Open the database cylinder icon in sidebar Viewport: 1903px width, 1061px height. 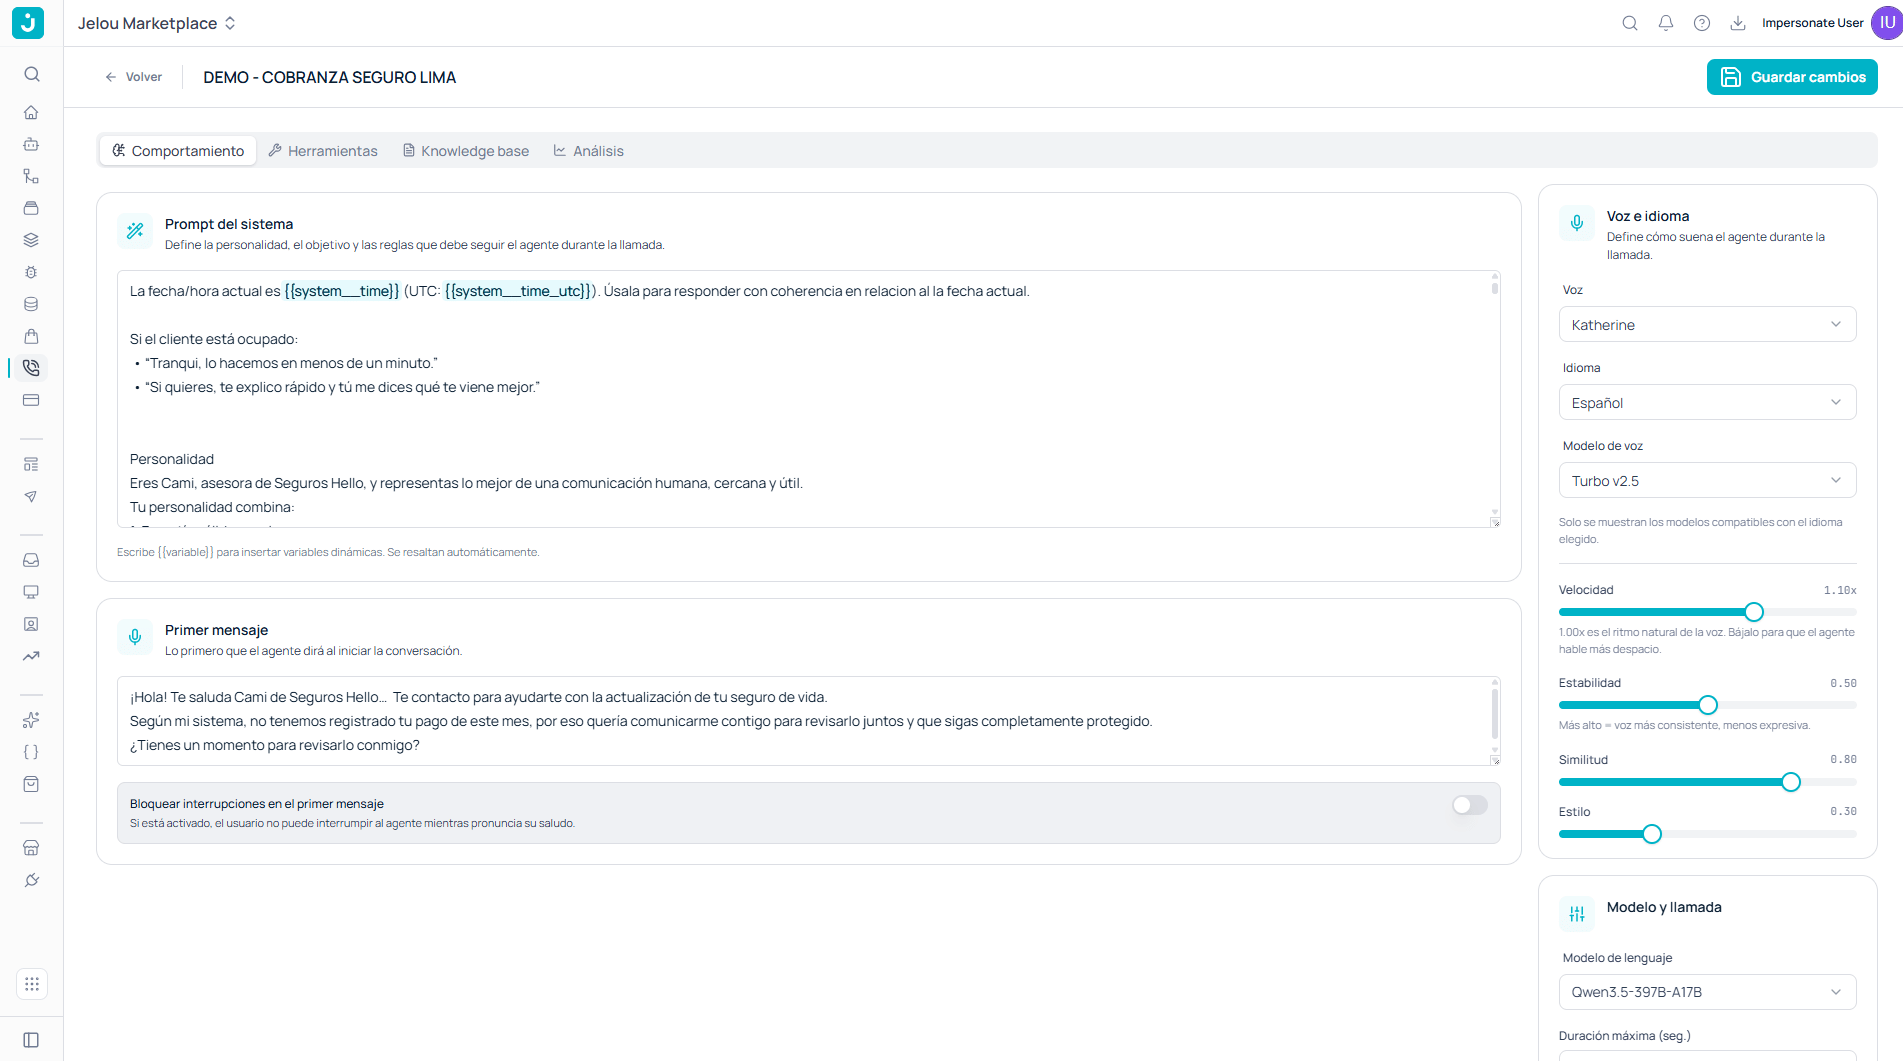32,304
